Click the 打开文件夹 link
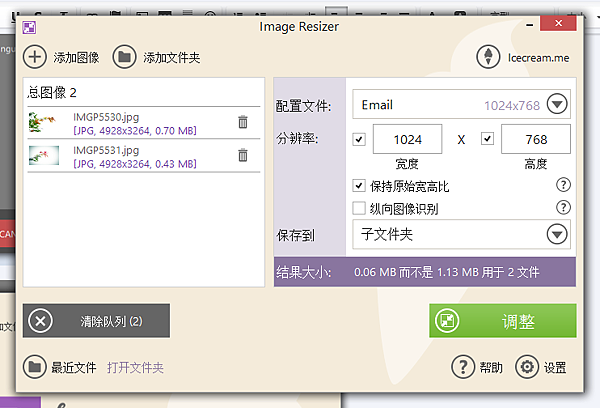Viewport: 600px width, 408px height. [135, 368]
